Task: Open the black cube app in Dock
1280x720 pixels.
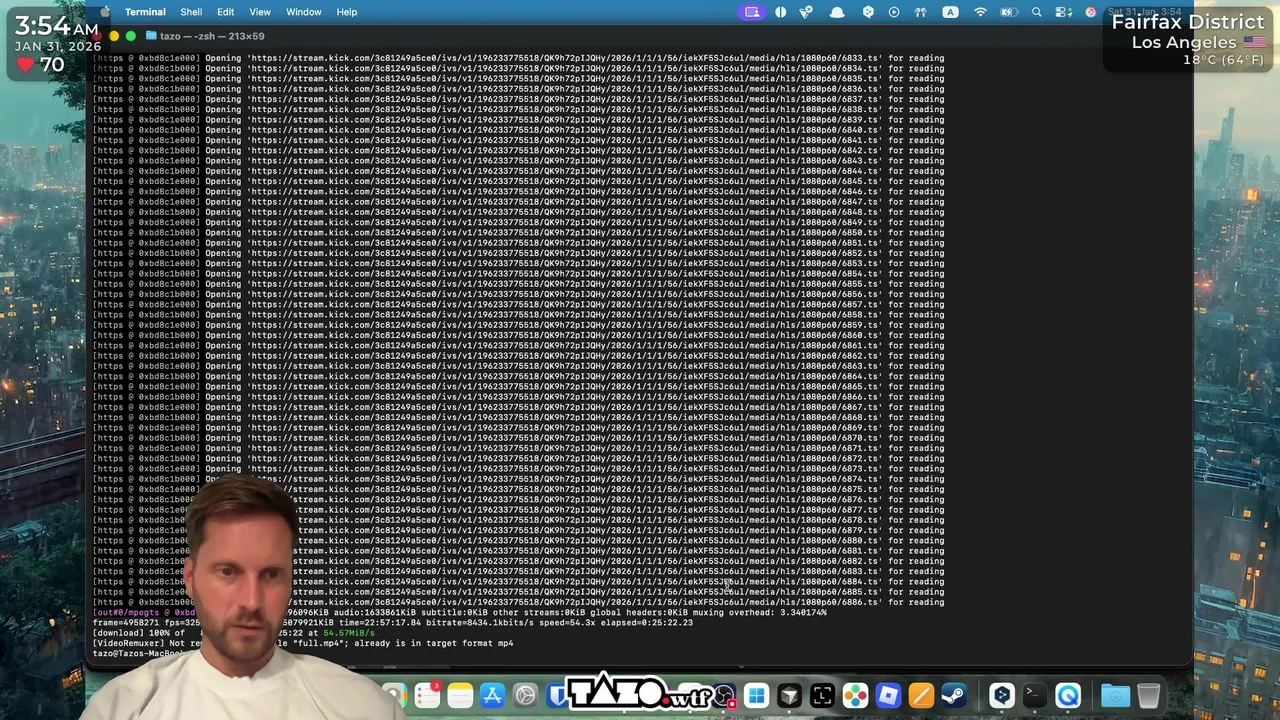Action: (x=789, y=695)
